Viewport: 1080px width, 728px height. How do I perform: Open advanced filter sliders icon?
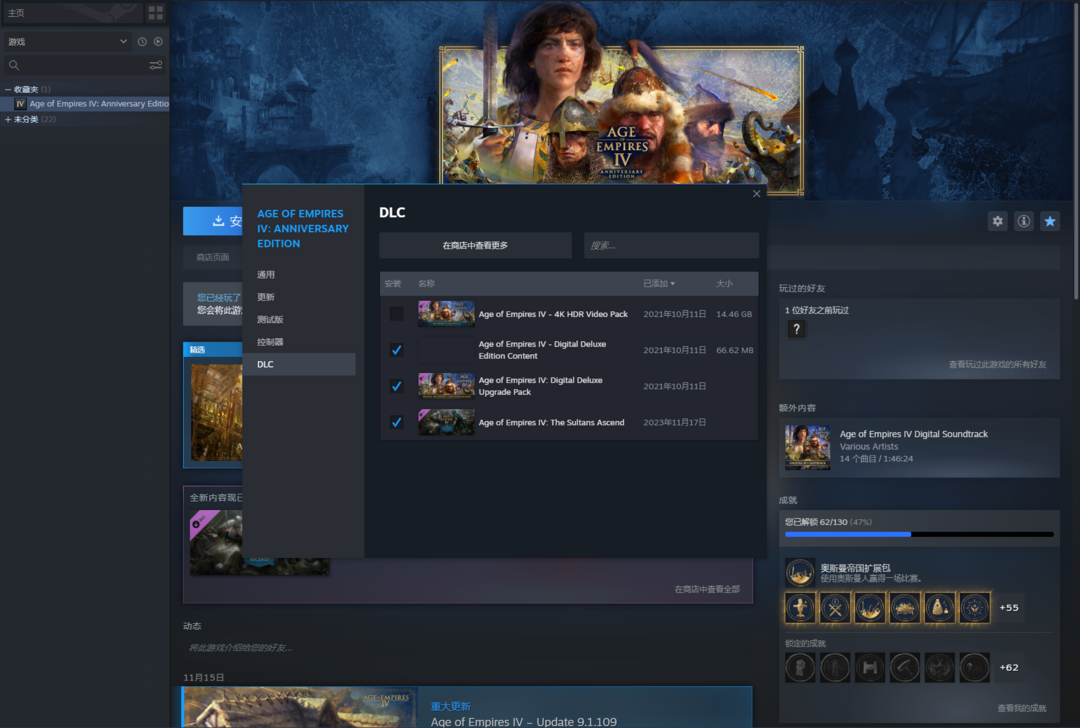pos(156,65)
